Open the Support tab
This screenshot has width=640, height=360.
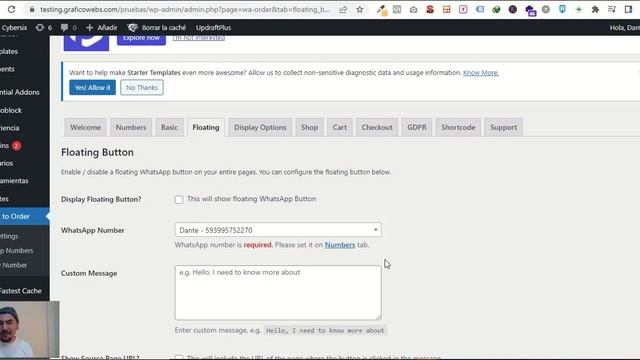pyautogui.click(x=503, y=127)
